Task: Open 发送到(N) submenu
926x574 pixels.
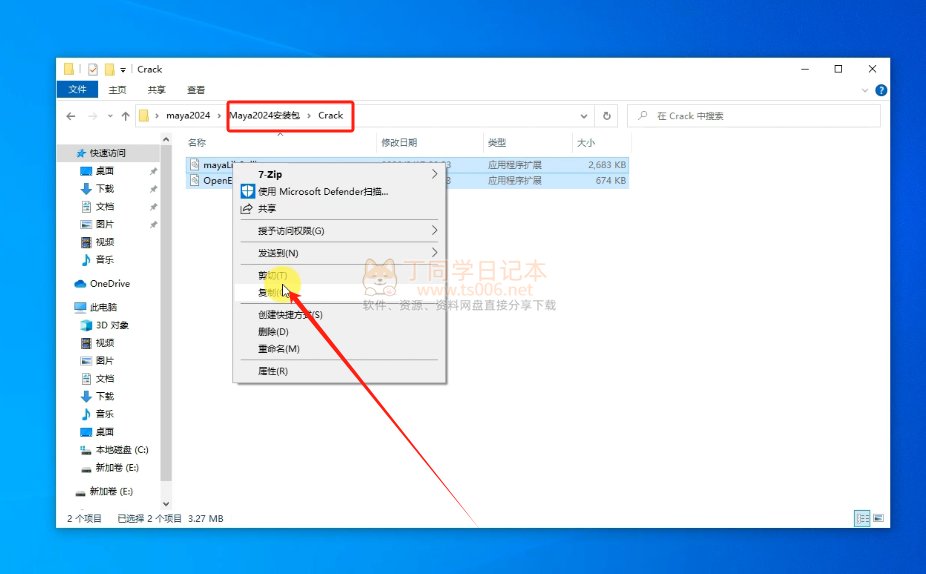Action: coord(340,253)
